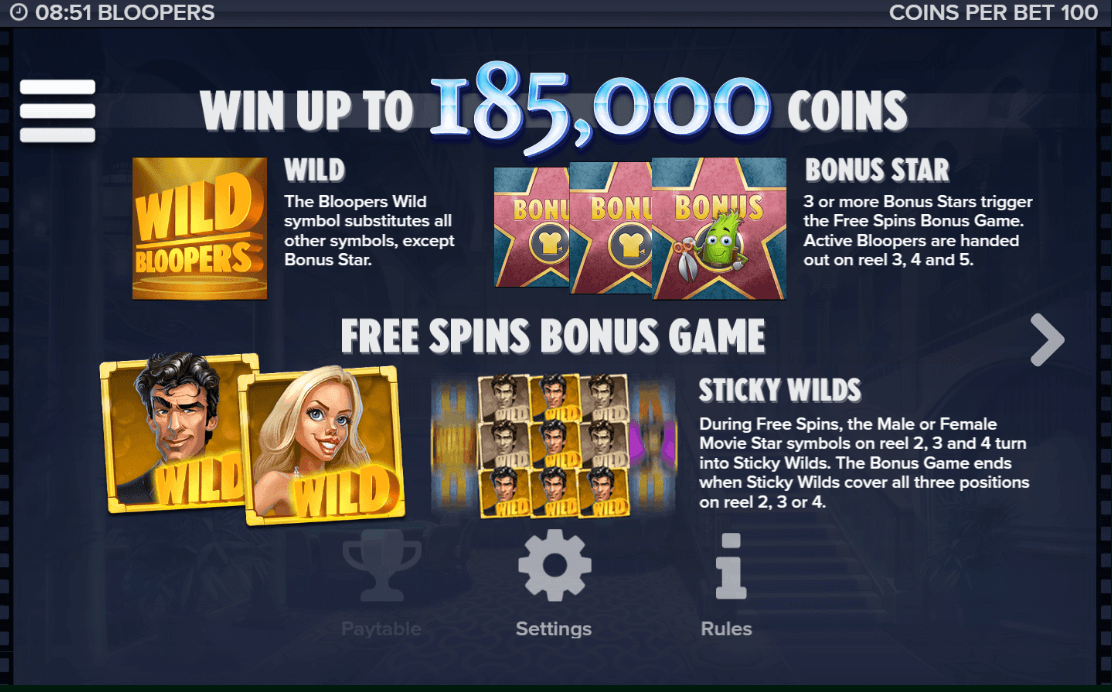The width and height of the screenshot is (1112, 692).
Task: Select the male movie star Wild symbol
Action: click(177, 432)
